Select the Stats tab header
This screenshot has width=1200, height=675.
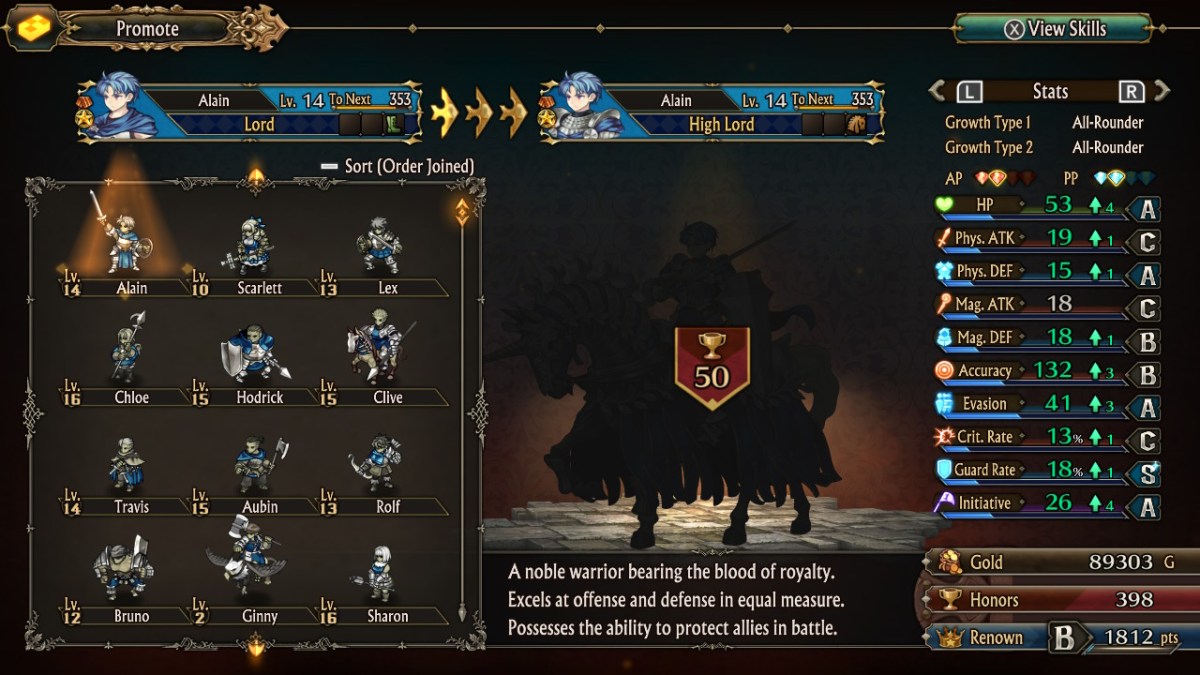(1050, 92)
